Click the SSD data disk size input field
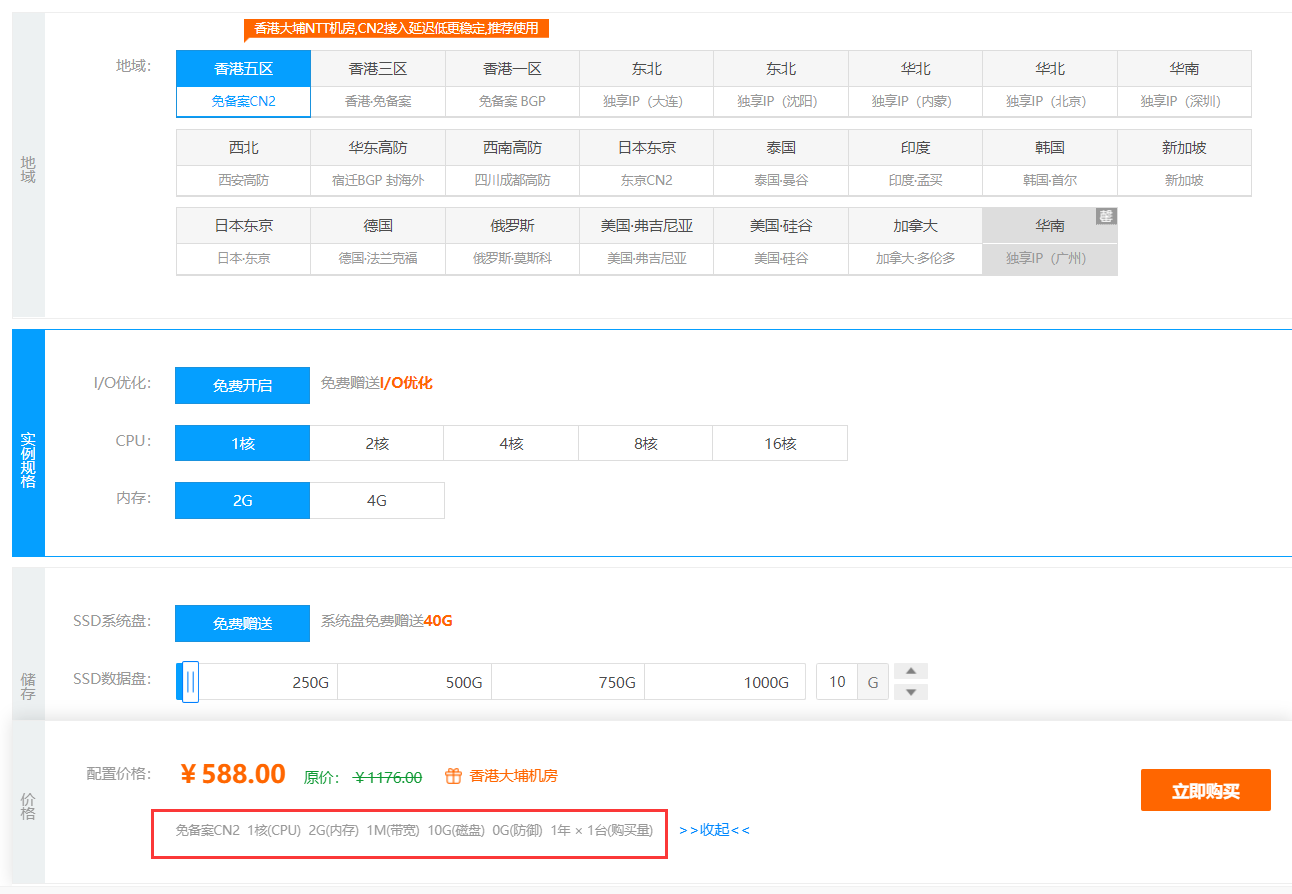This screenshot has width=1292, height=894. [837, 682]
